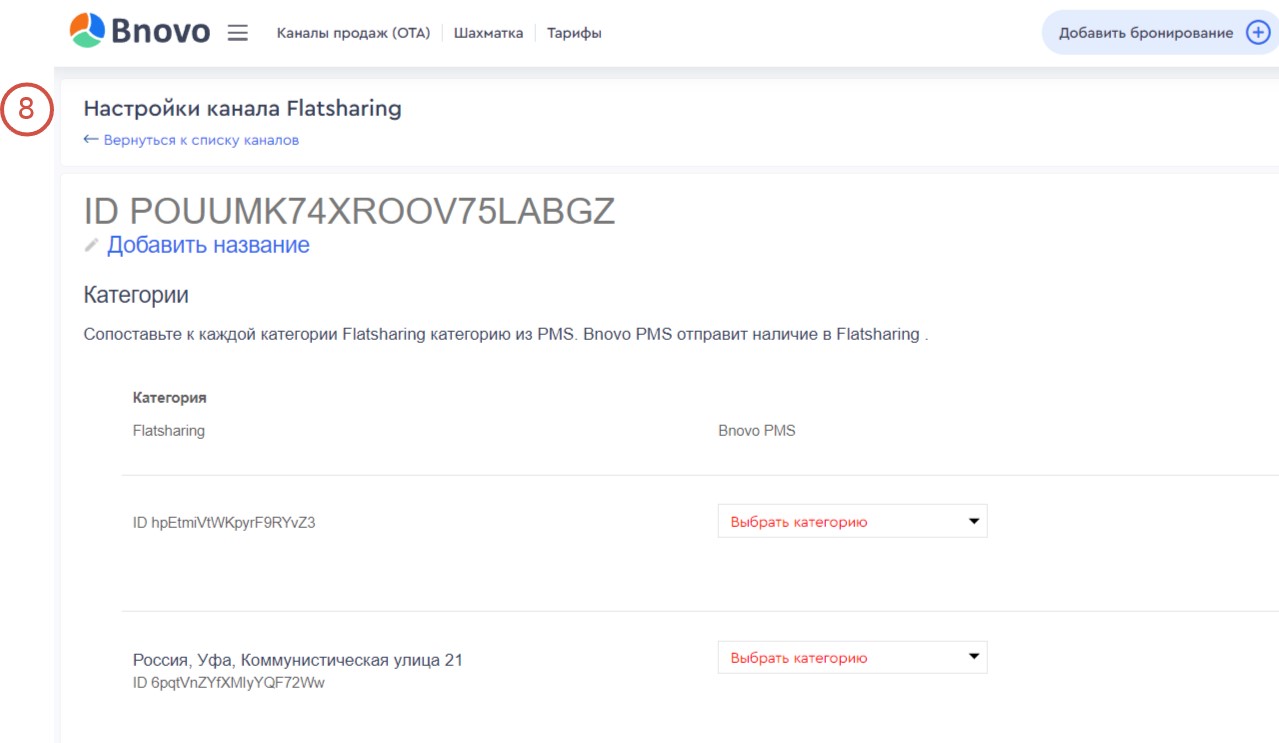Expand Выбрать категорию dropdown for ID hpEtmiVtWKpyrF9RYvZ3
This screenshot has height=743, width=1279.
pos(852,521)
